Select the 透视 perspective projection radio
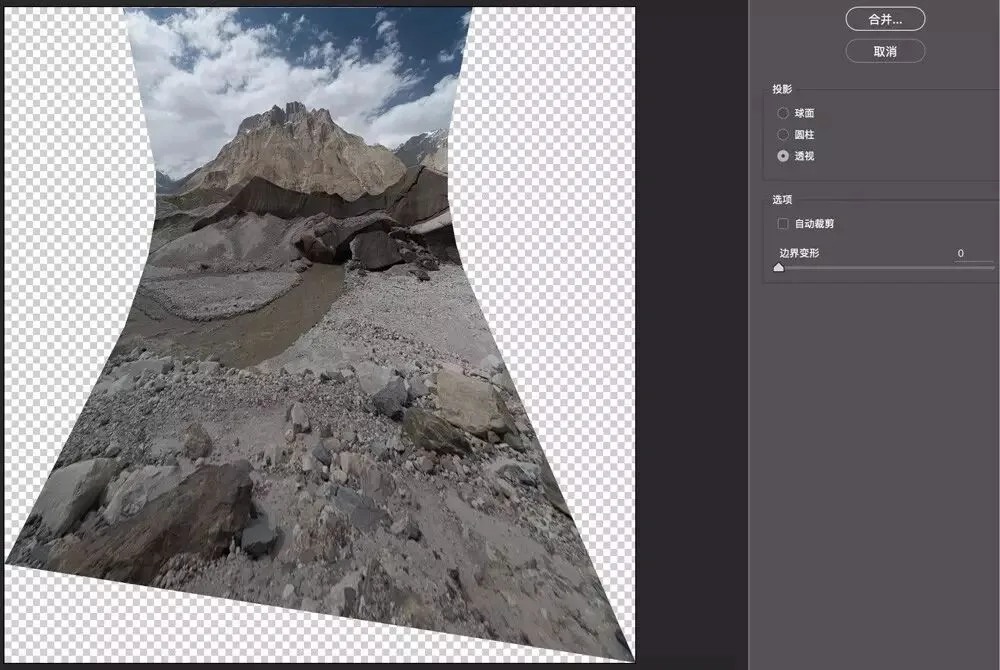The image size is (1000, 670). coord(783,156)
